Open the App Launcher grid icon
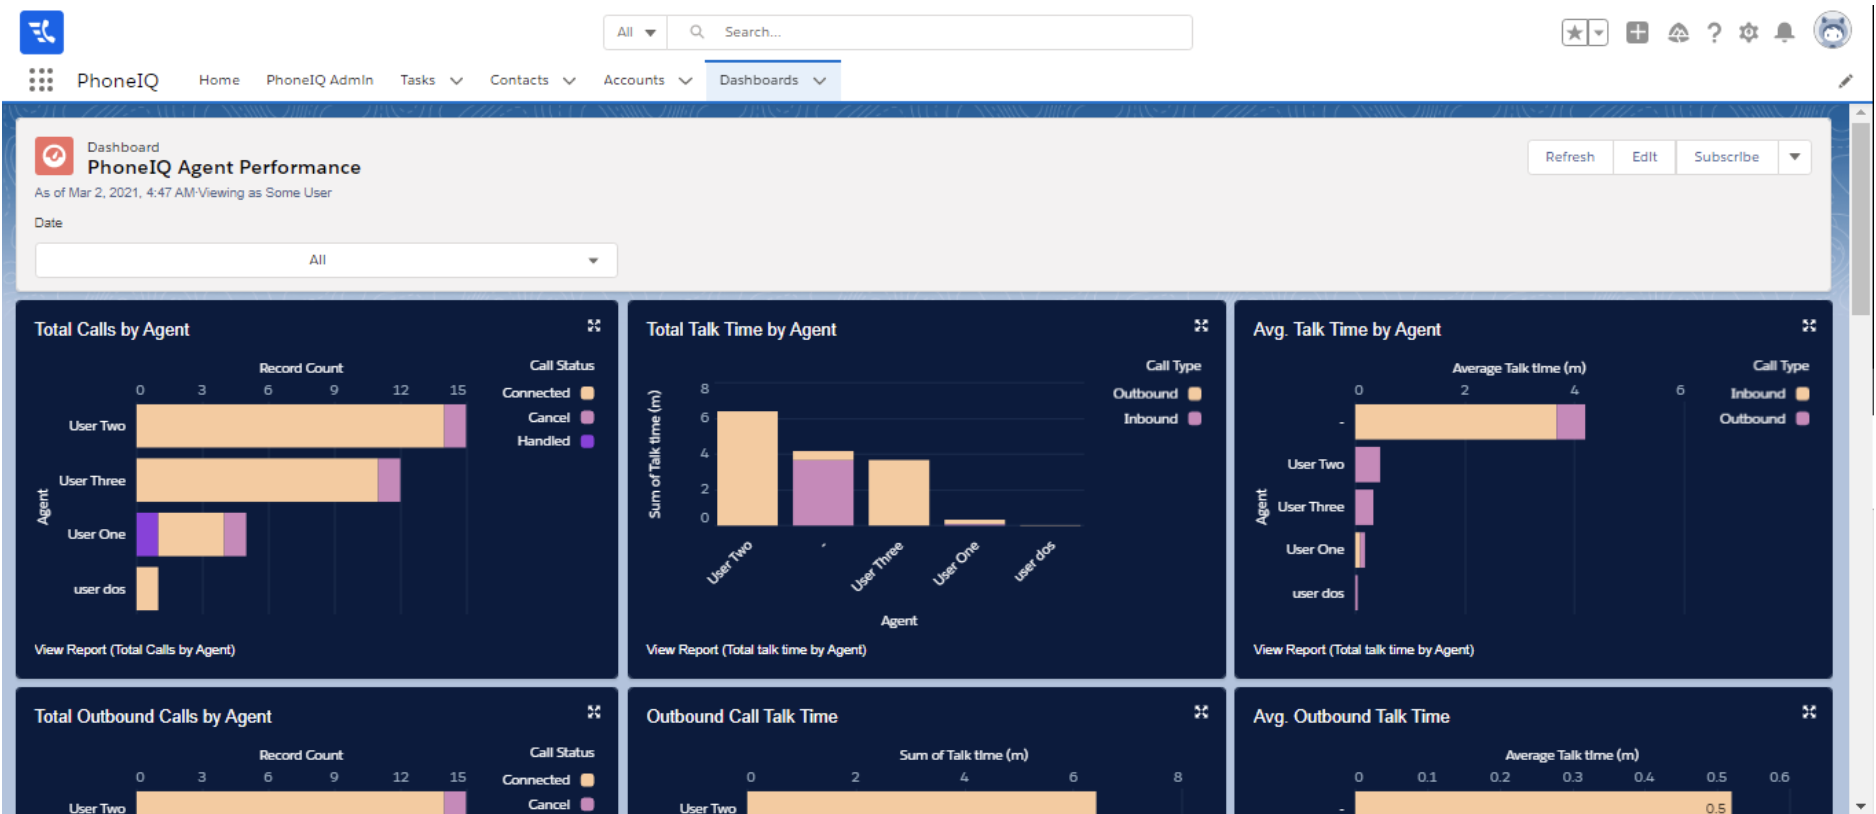The image size is (1876, 814). click(41, 80)
